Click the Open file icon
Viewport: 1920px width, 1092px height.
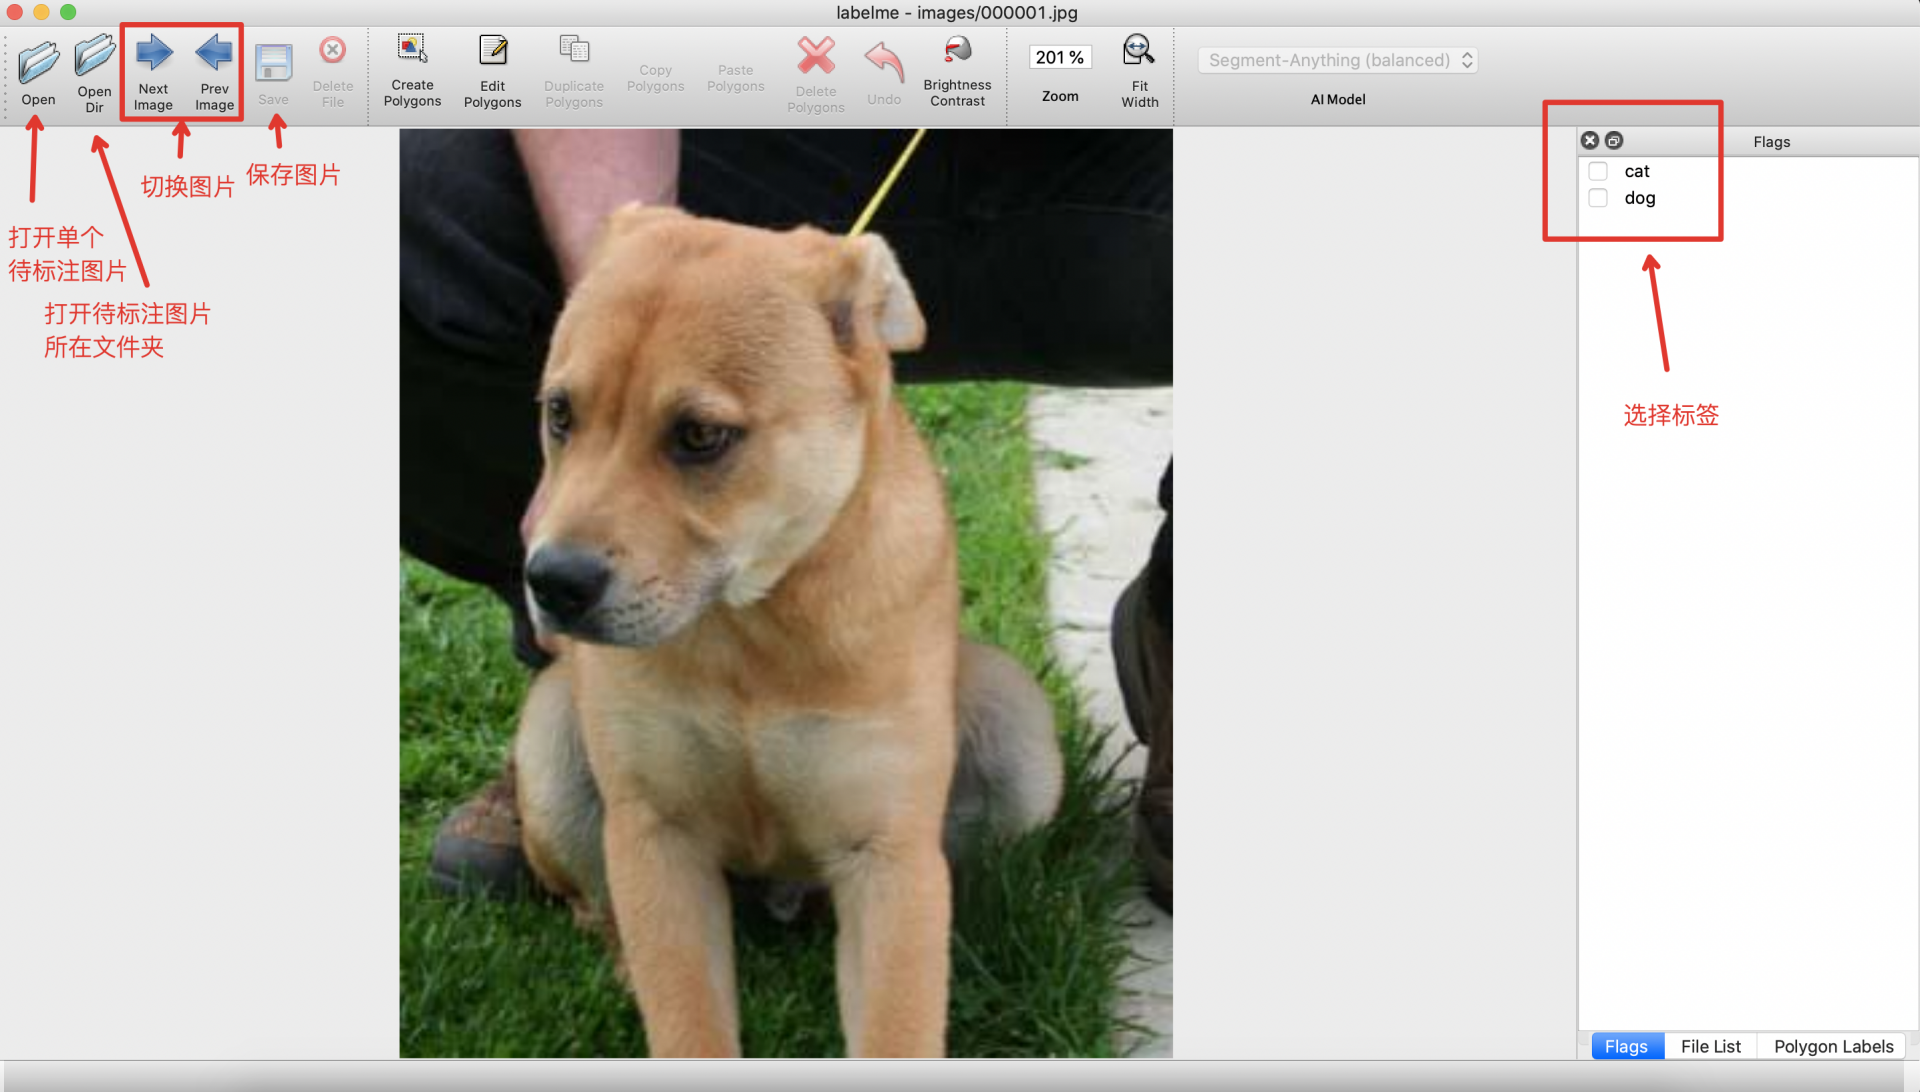[x=38, y=64]
